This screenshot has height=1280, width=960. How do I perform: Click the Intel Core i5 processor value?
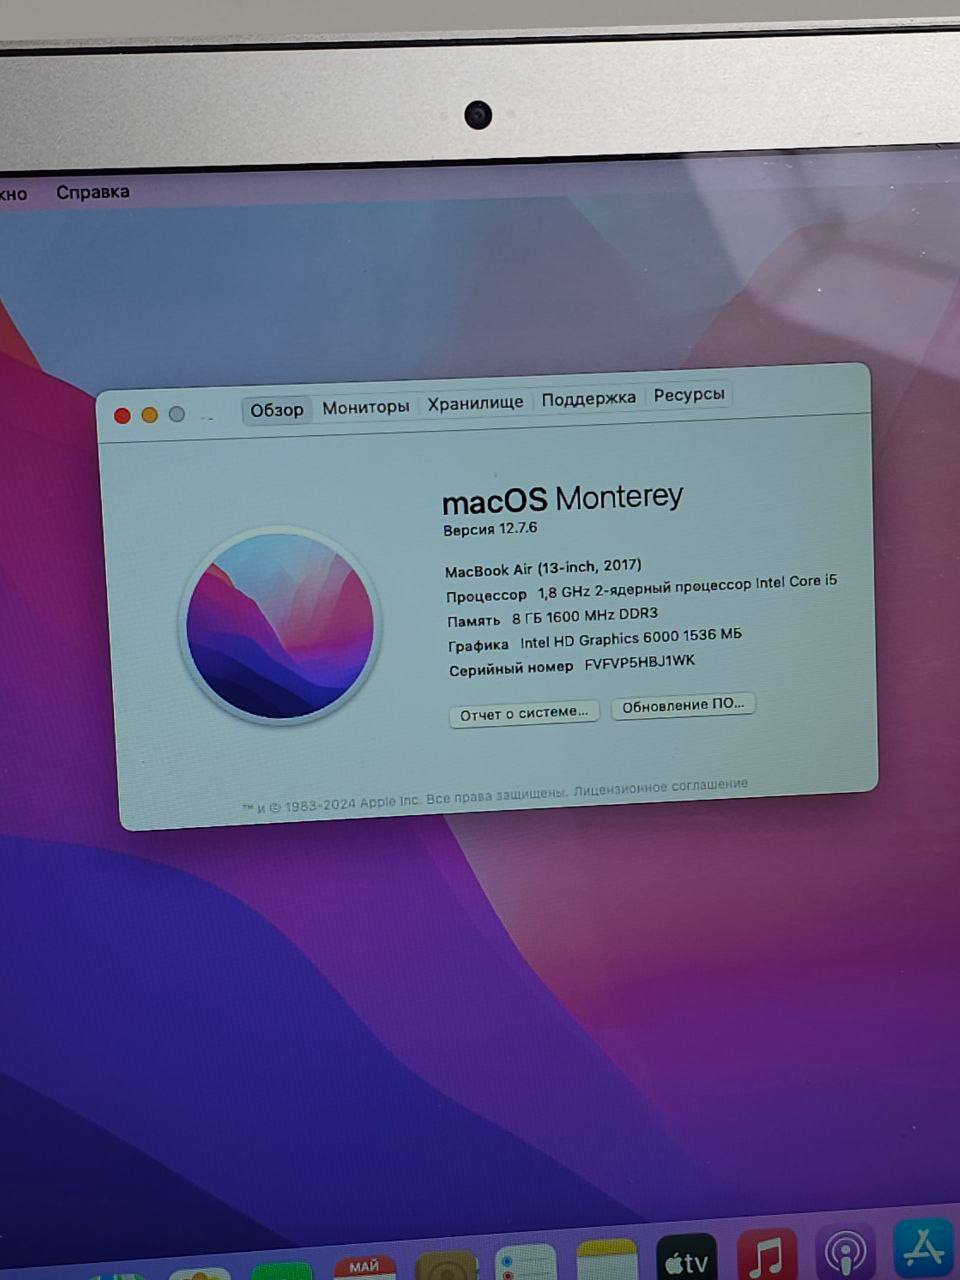pos(687,587)
